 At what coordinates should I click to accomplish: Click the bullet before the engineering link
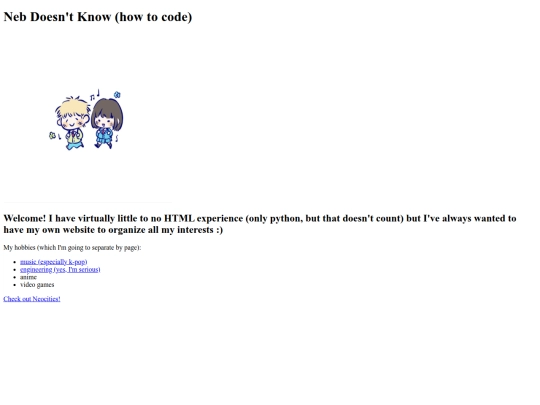[14, 270]
